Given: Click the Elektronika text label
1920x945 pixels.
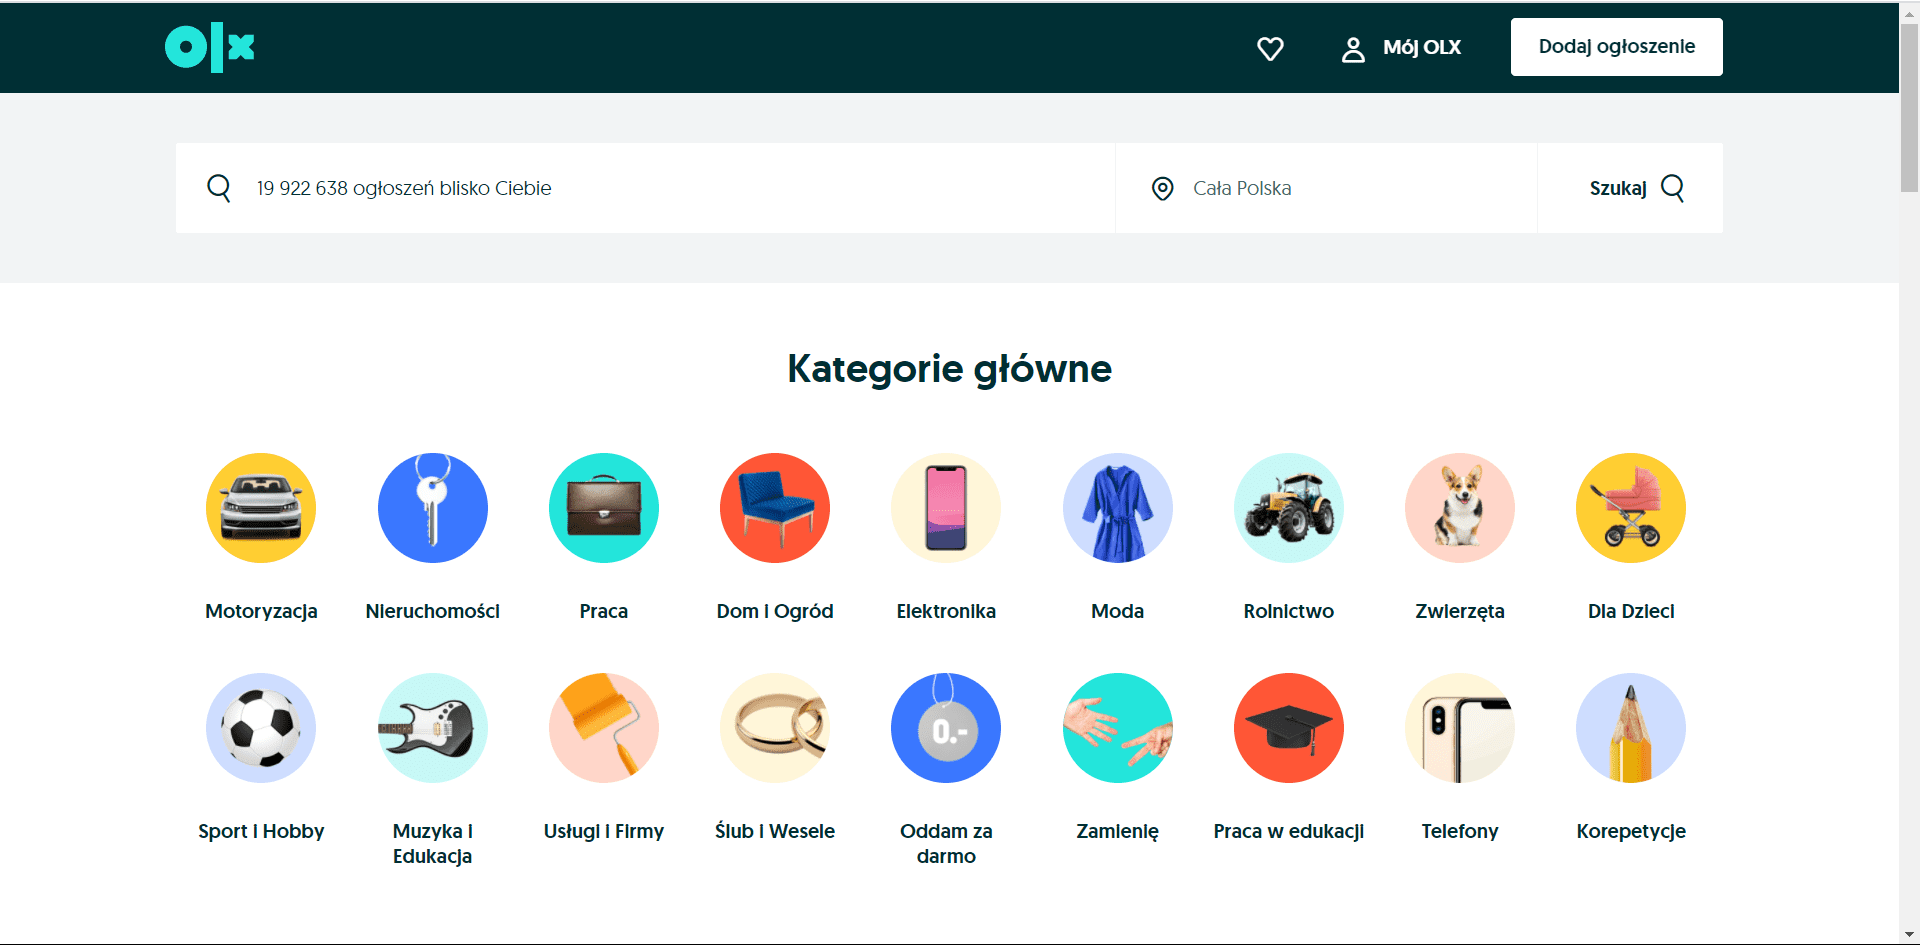Looking at the screenshot, I should [x=946, y=611].
